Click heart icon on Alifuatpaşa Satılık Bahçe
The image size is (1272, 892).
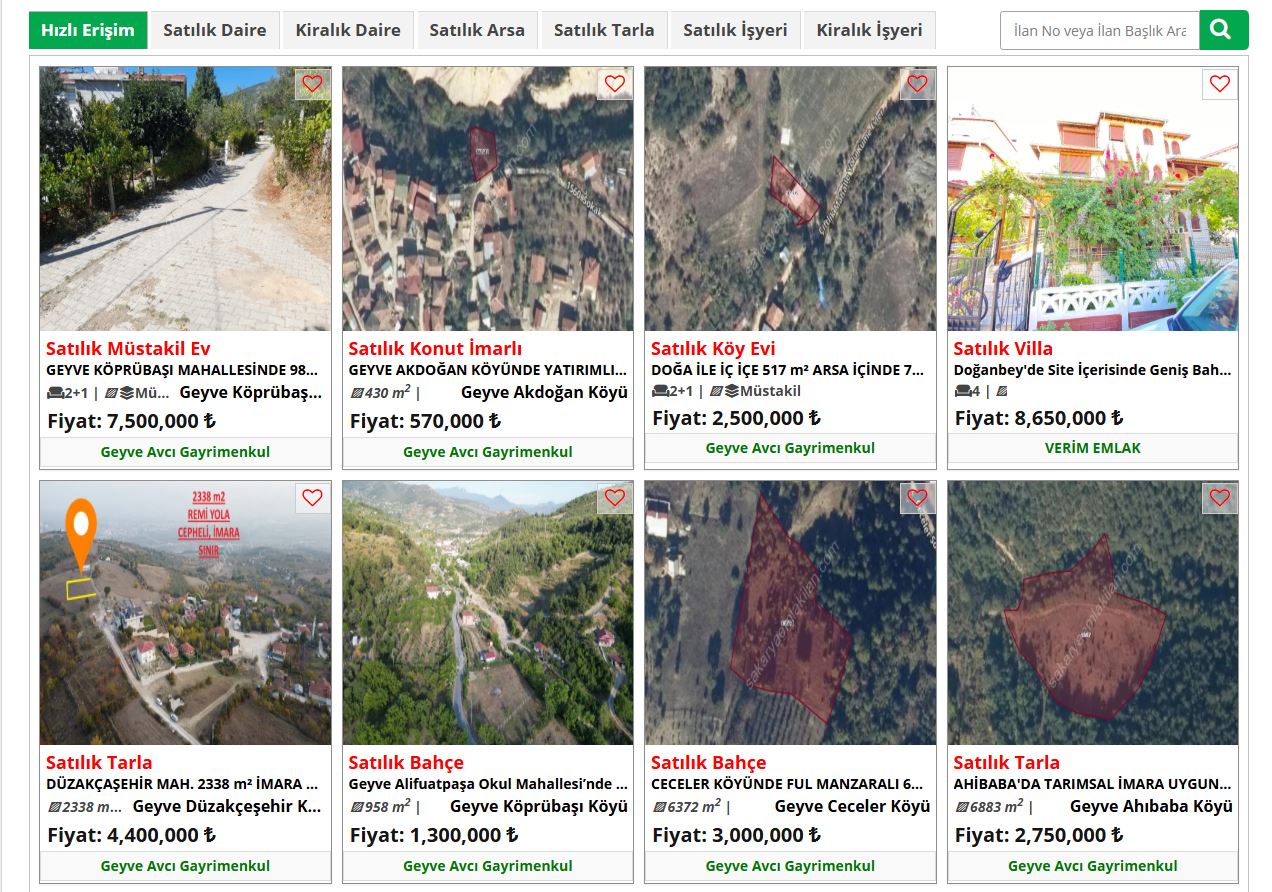615,498
